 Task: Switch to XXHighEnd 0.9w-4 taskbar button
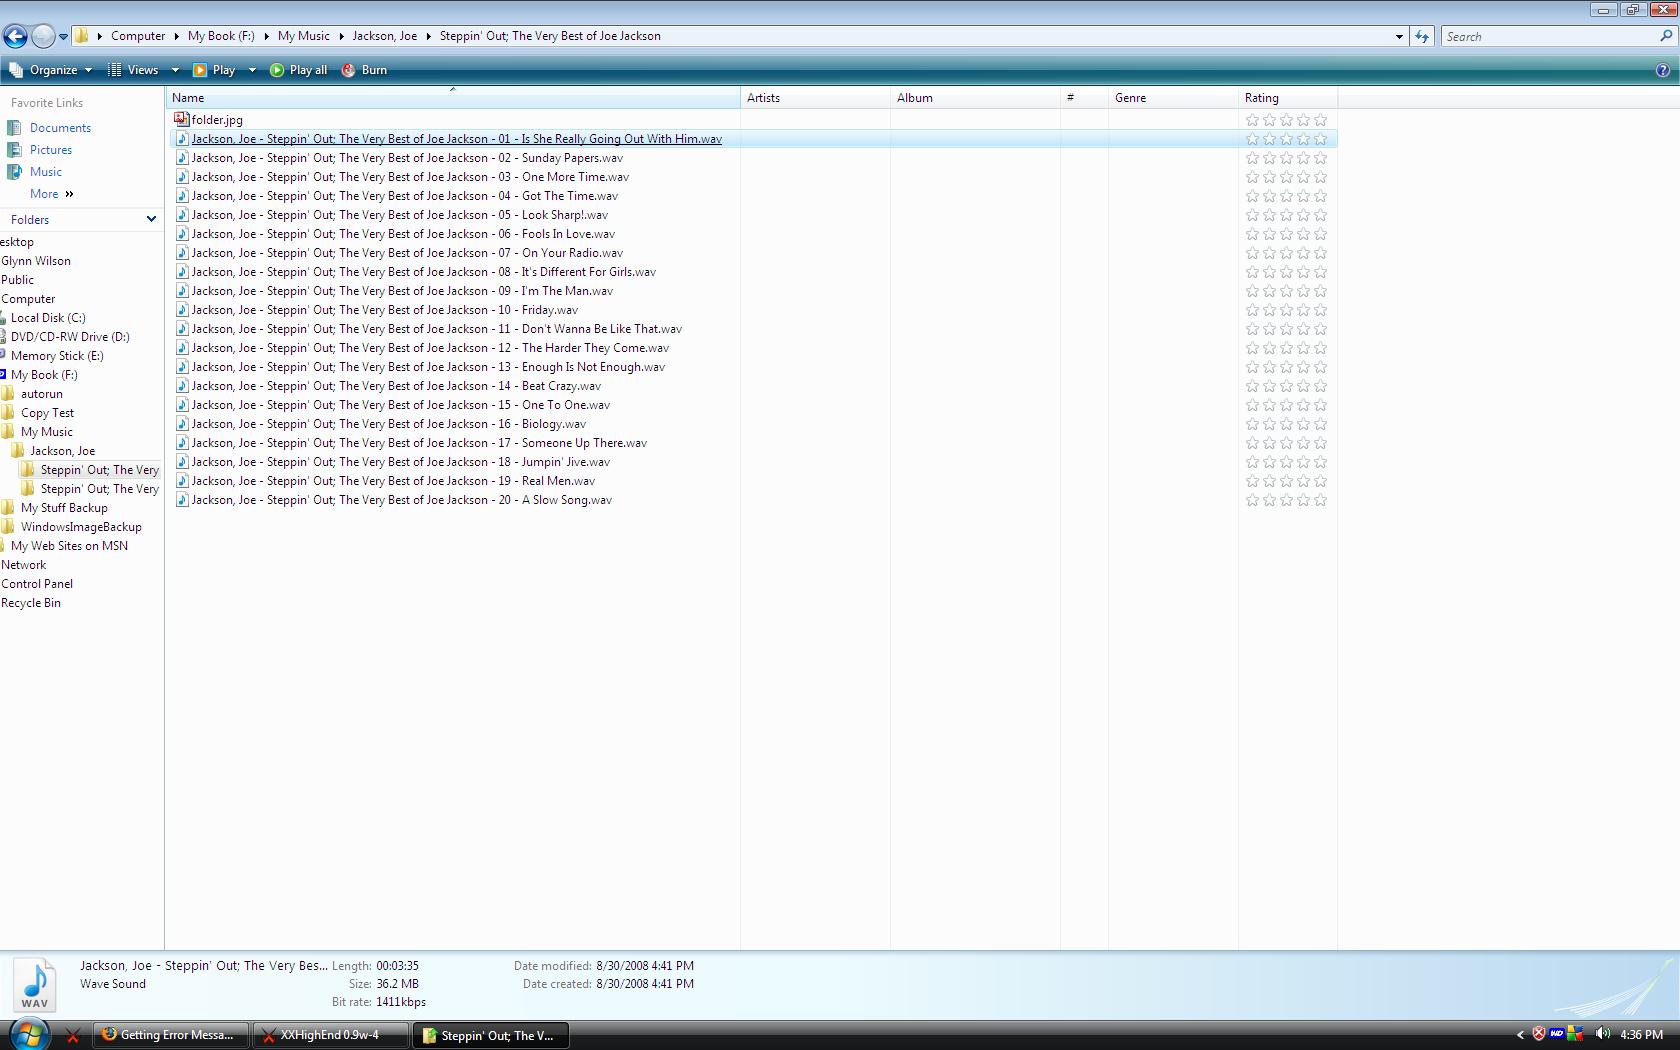[x=330, y=1035]
